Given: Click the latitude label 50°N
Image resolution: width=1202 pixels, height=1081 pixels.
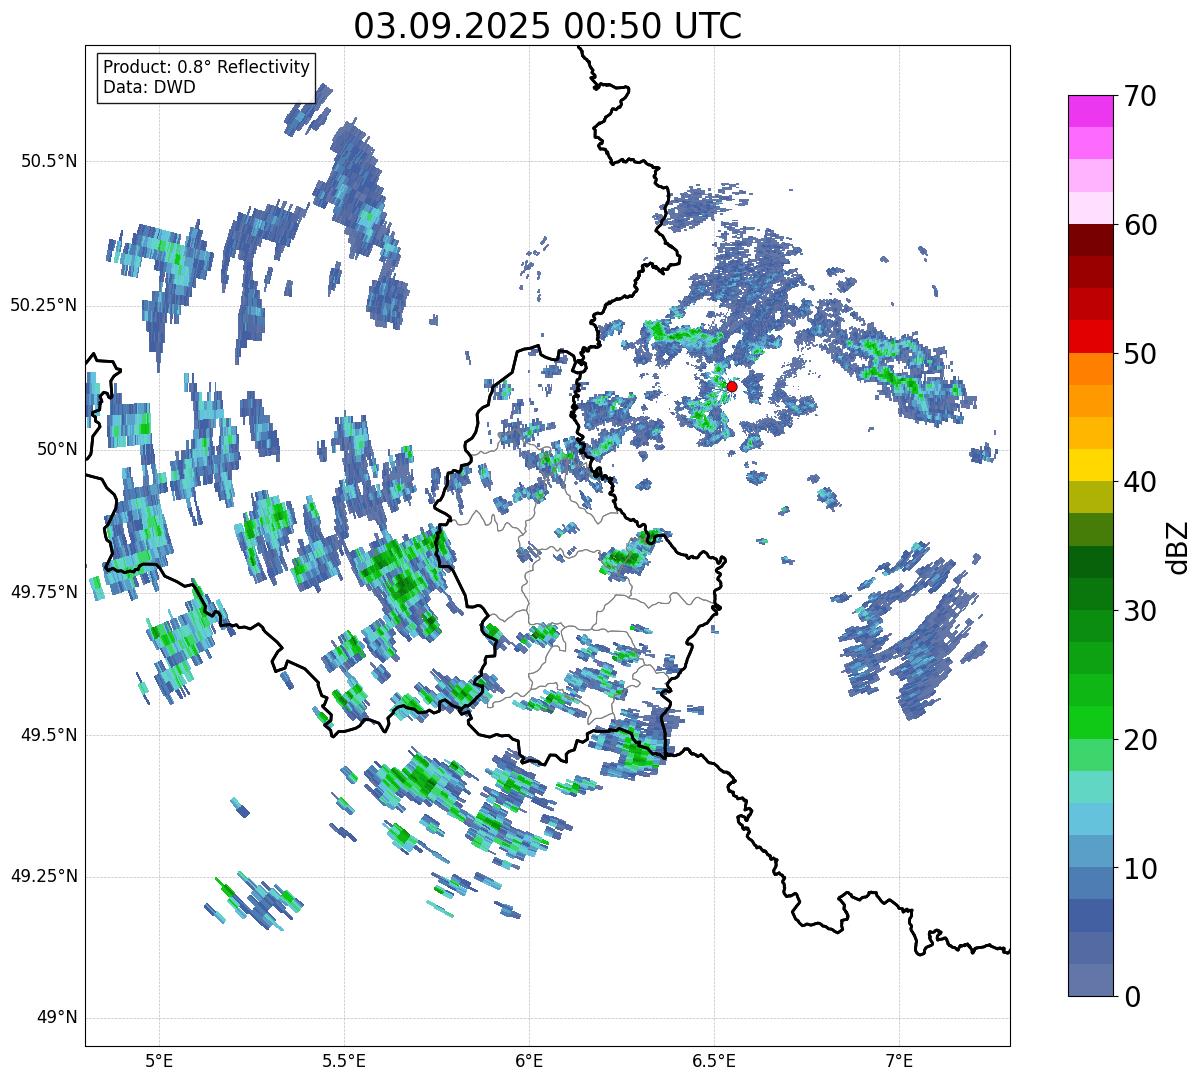Looking at the screenshot, I should [57, 449].
